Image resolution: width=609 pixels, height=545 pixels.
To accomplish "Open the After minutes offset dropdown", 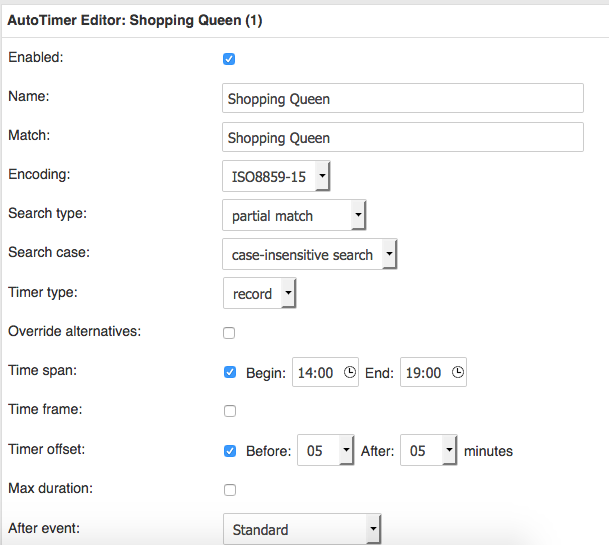I will tap(428, 451).
